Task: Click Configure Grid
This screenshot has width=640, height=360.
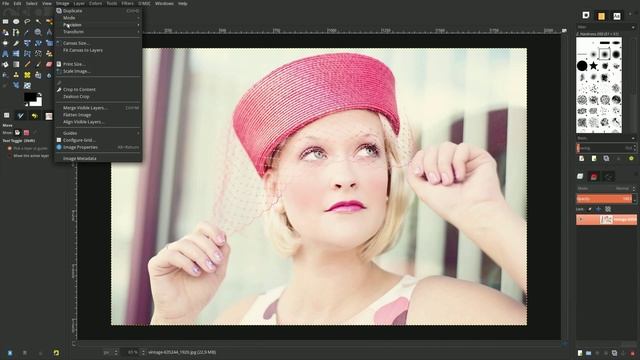Action: point(99,140)
